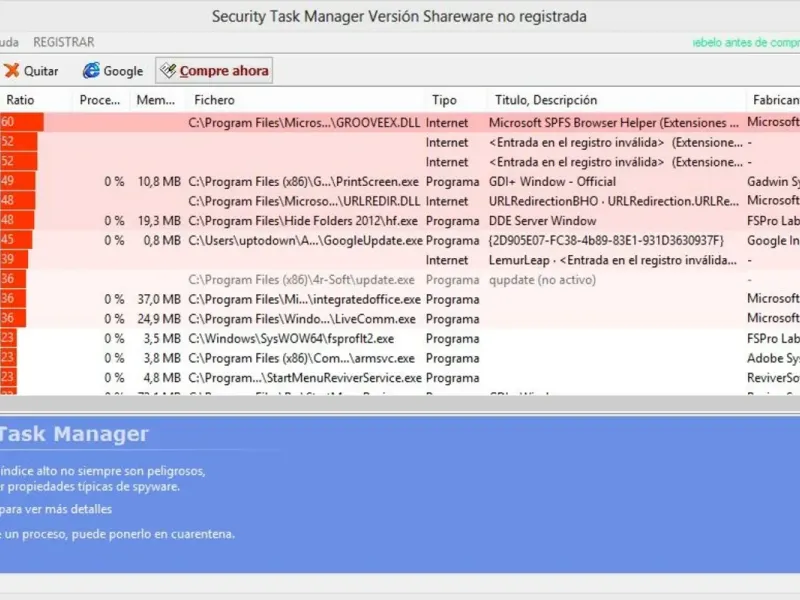Click the ratio 49 risk bar
The width and height of the screenshot is (800, 600).
pyautogui.click(x=18, y=181)
